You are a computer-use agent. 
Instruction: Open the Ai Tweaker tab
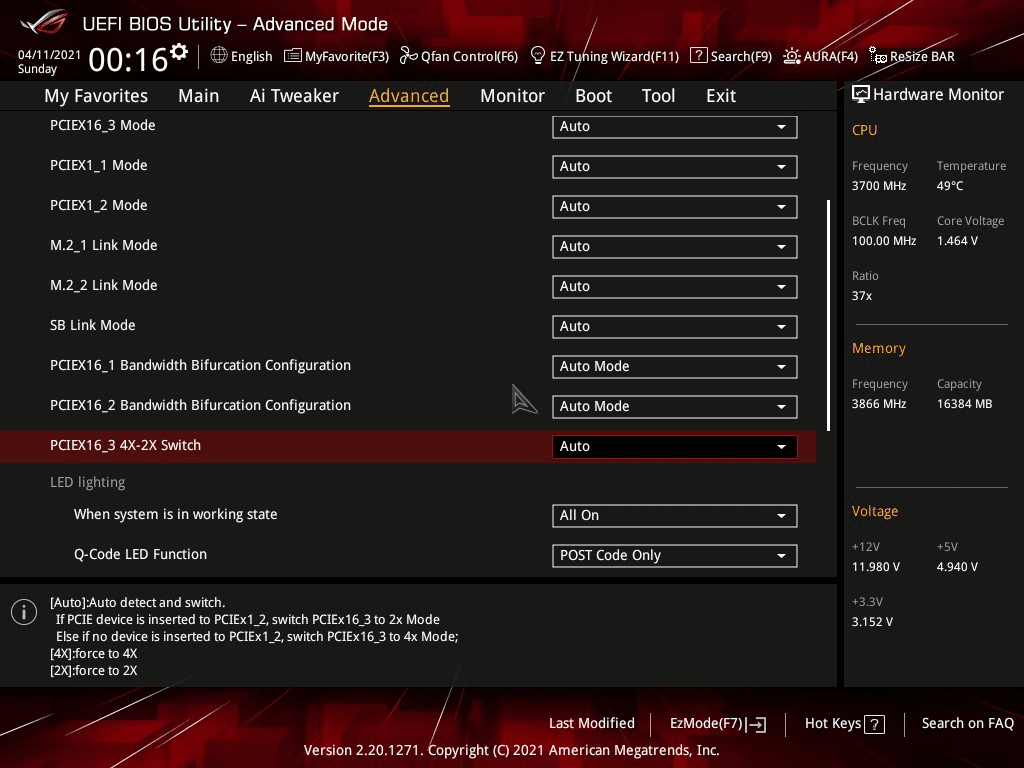click(294, 95)
